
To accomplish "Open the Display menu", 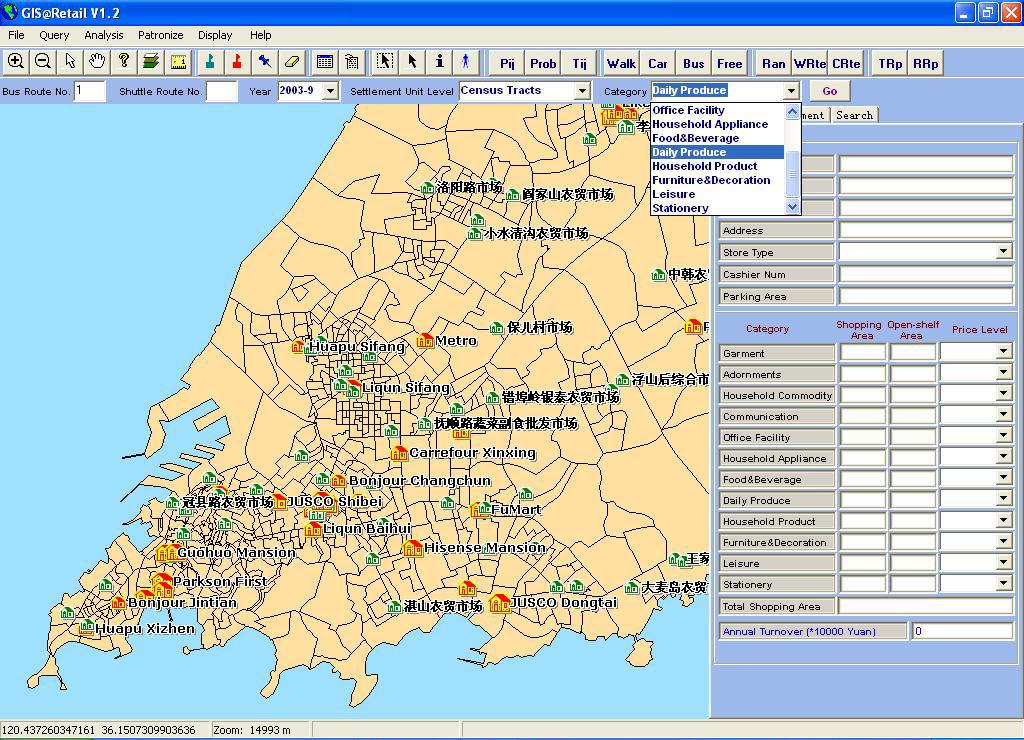I will tap(215, 35).
